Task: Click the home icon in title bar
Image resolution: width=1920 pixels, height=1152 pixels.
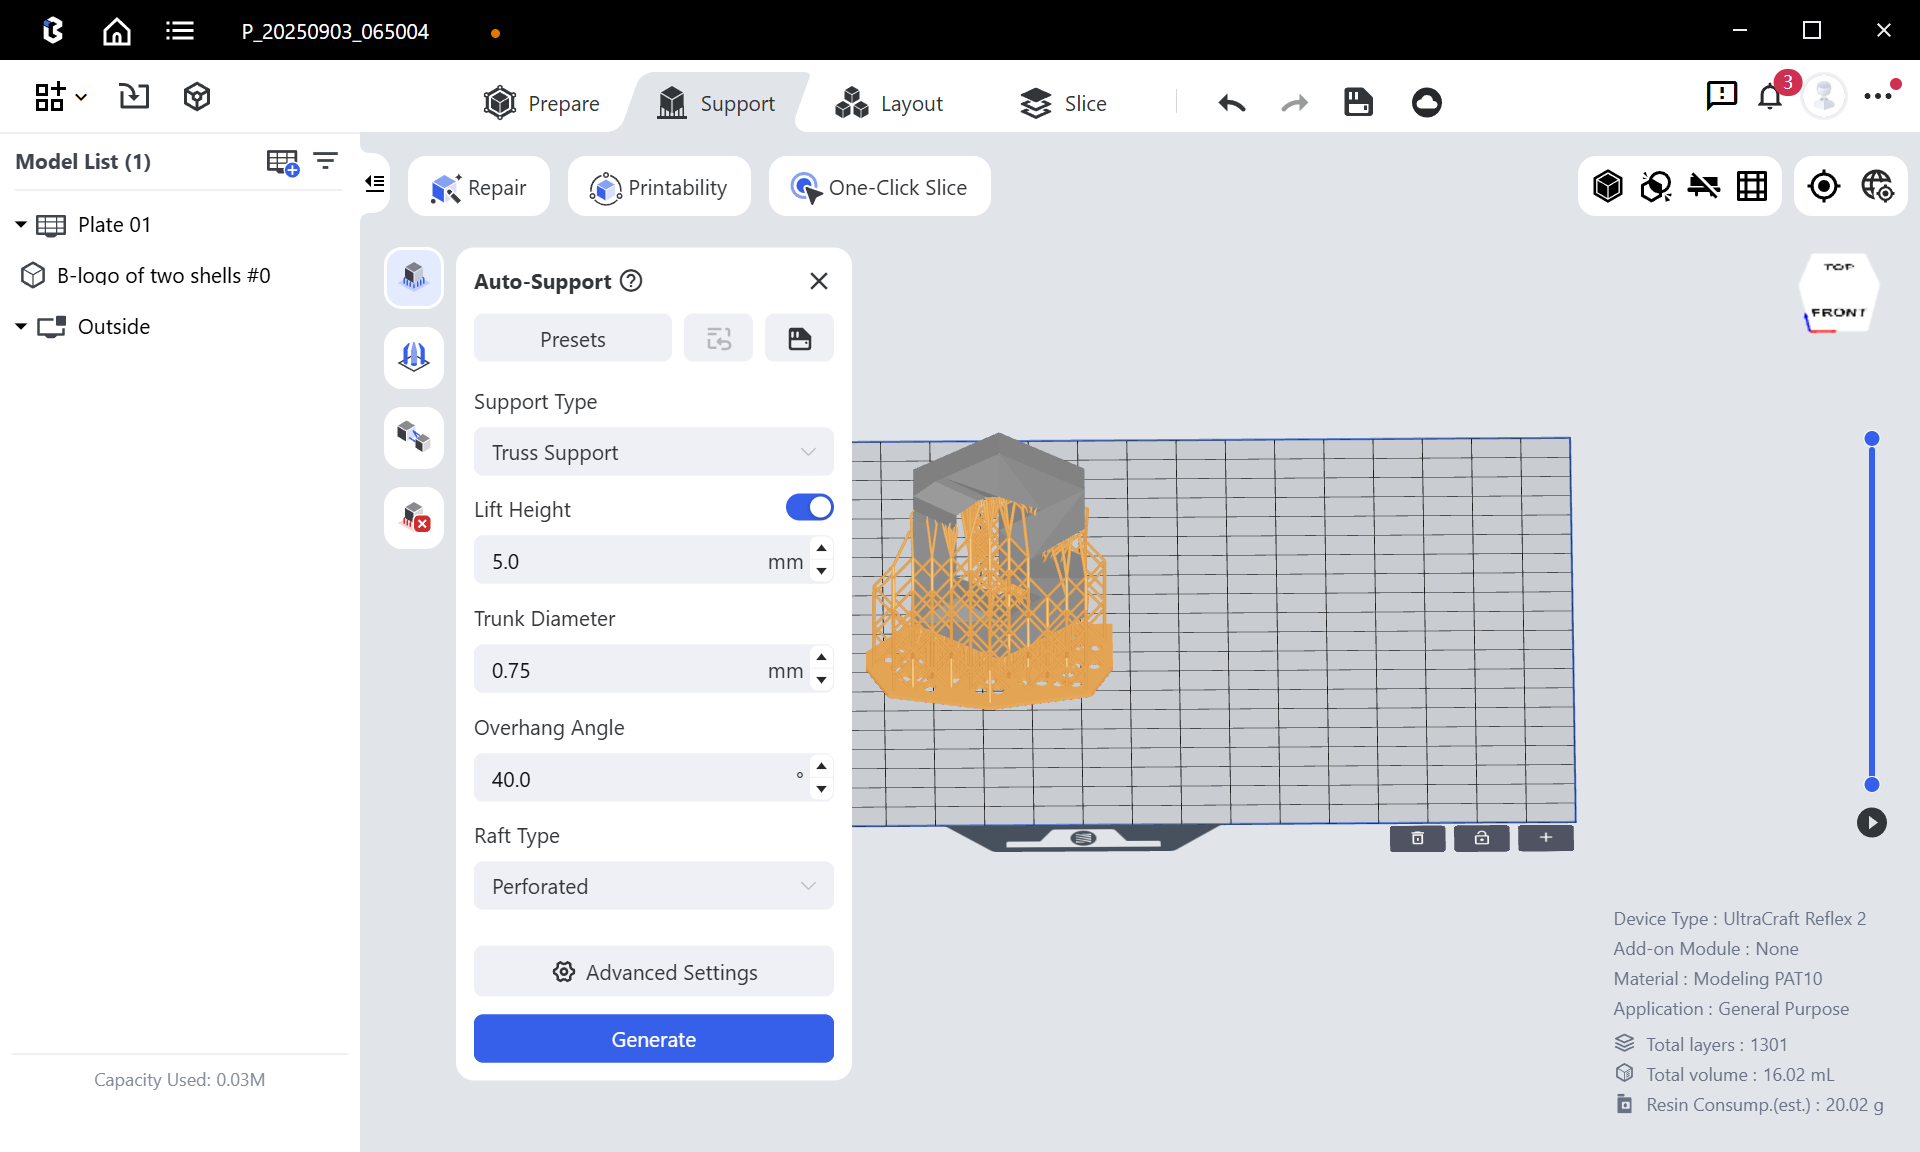Action: (117, 31)
